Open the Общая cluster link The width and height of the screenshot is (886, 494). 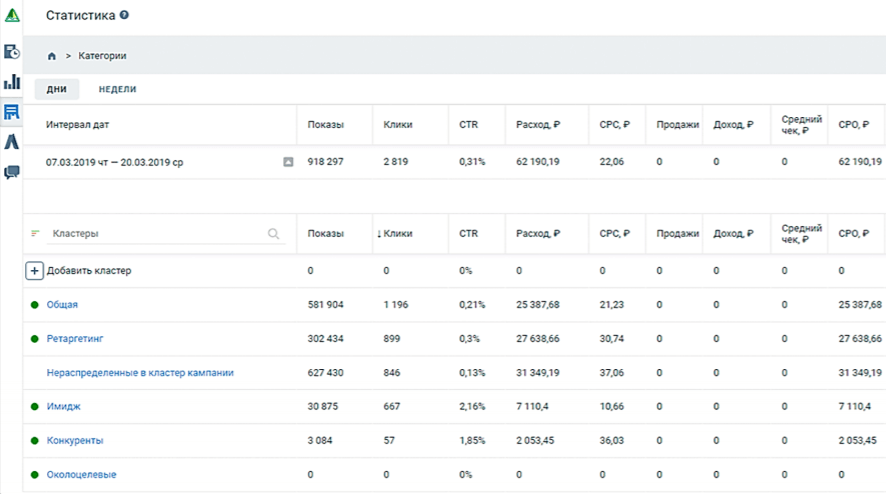[62, 305]
